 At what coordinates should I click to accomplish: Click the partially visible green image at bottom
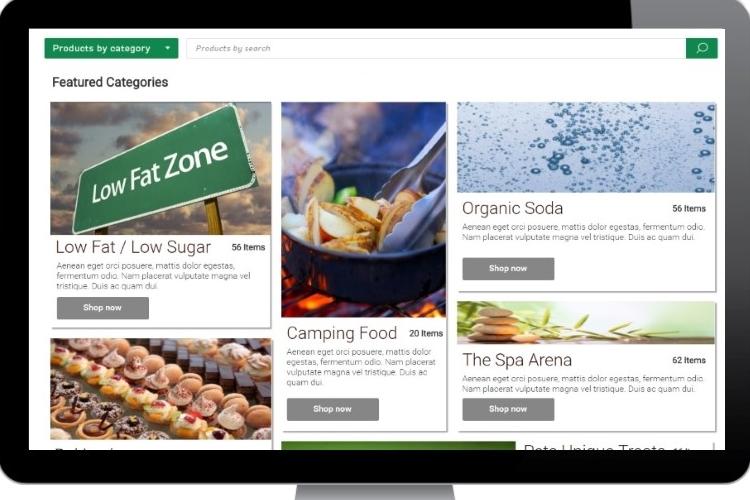398,446
